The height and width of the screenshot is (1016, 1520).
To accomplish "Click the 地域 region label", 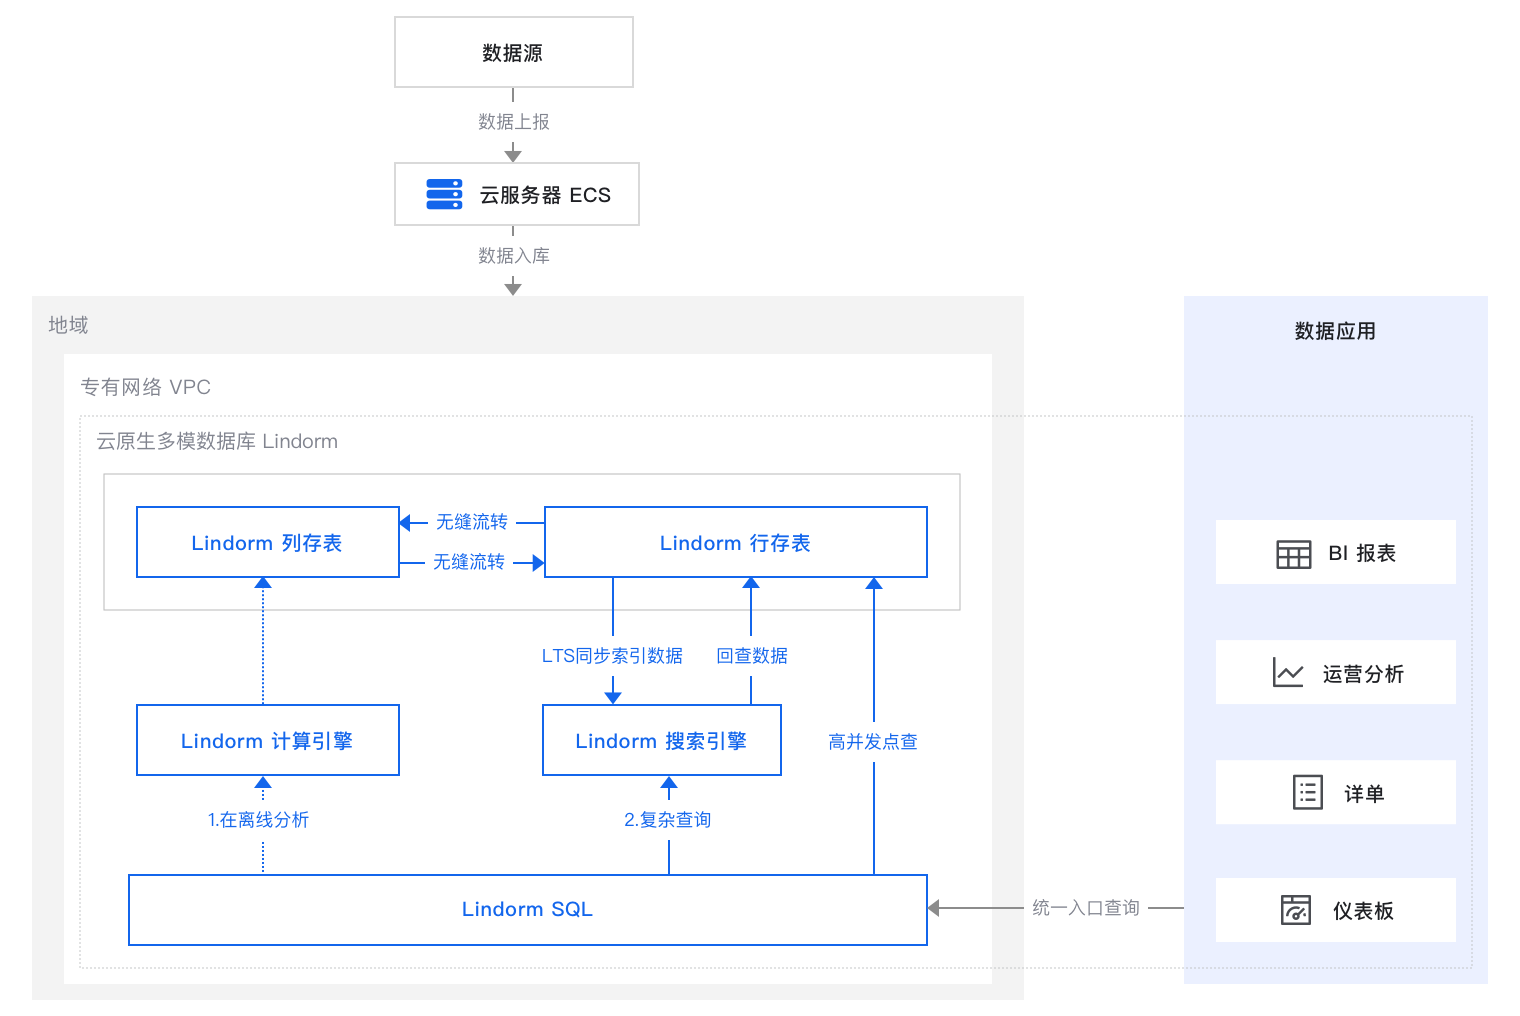I will [x=68, y=325].
